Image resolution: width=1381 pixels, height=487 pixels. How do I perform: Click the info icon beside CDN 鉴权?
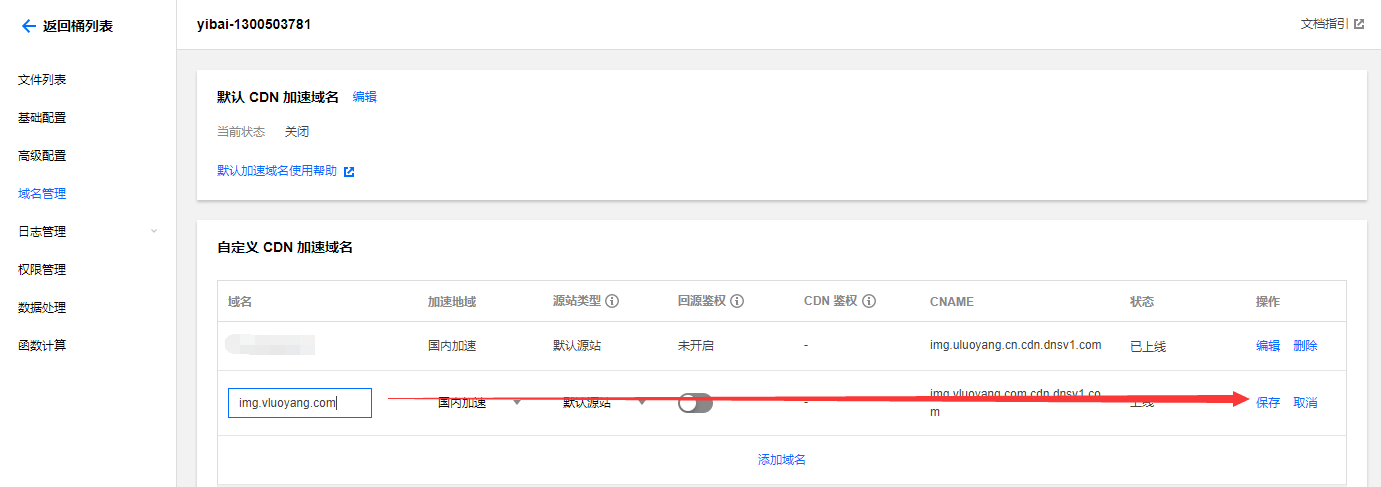click(869, 301)
